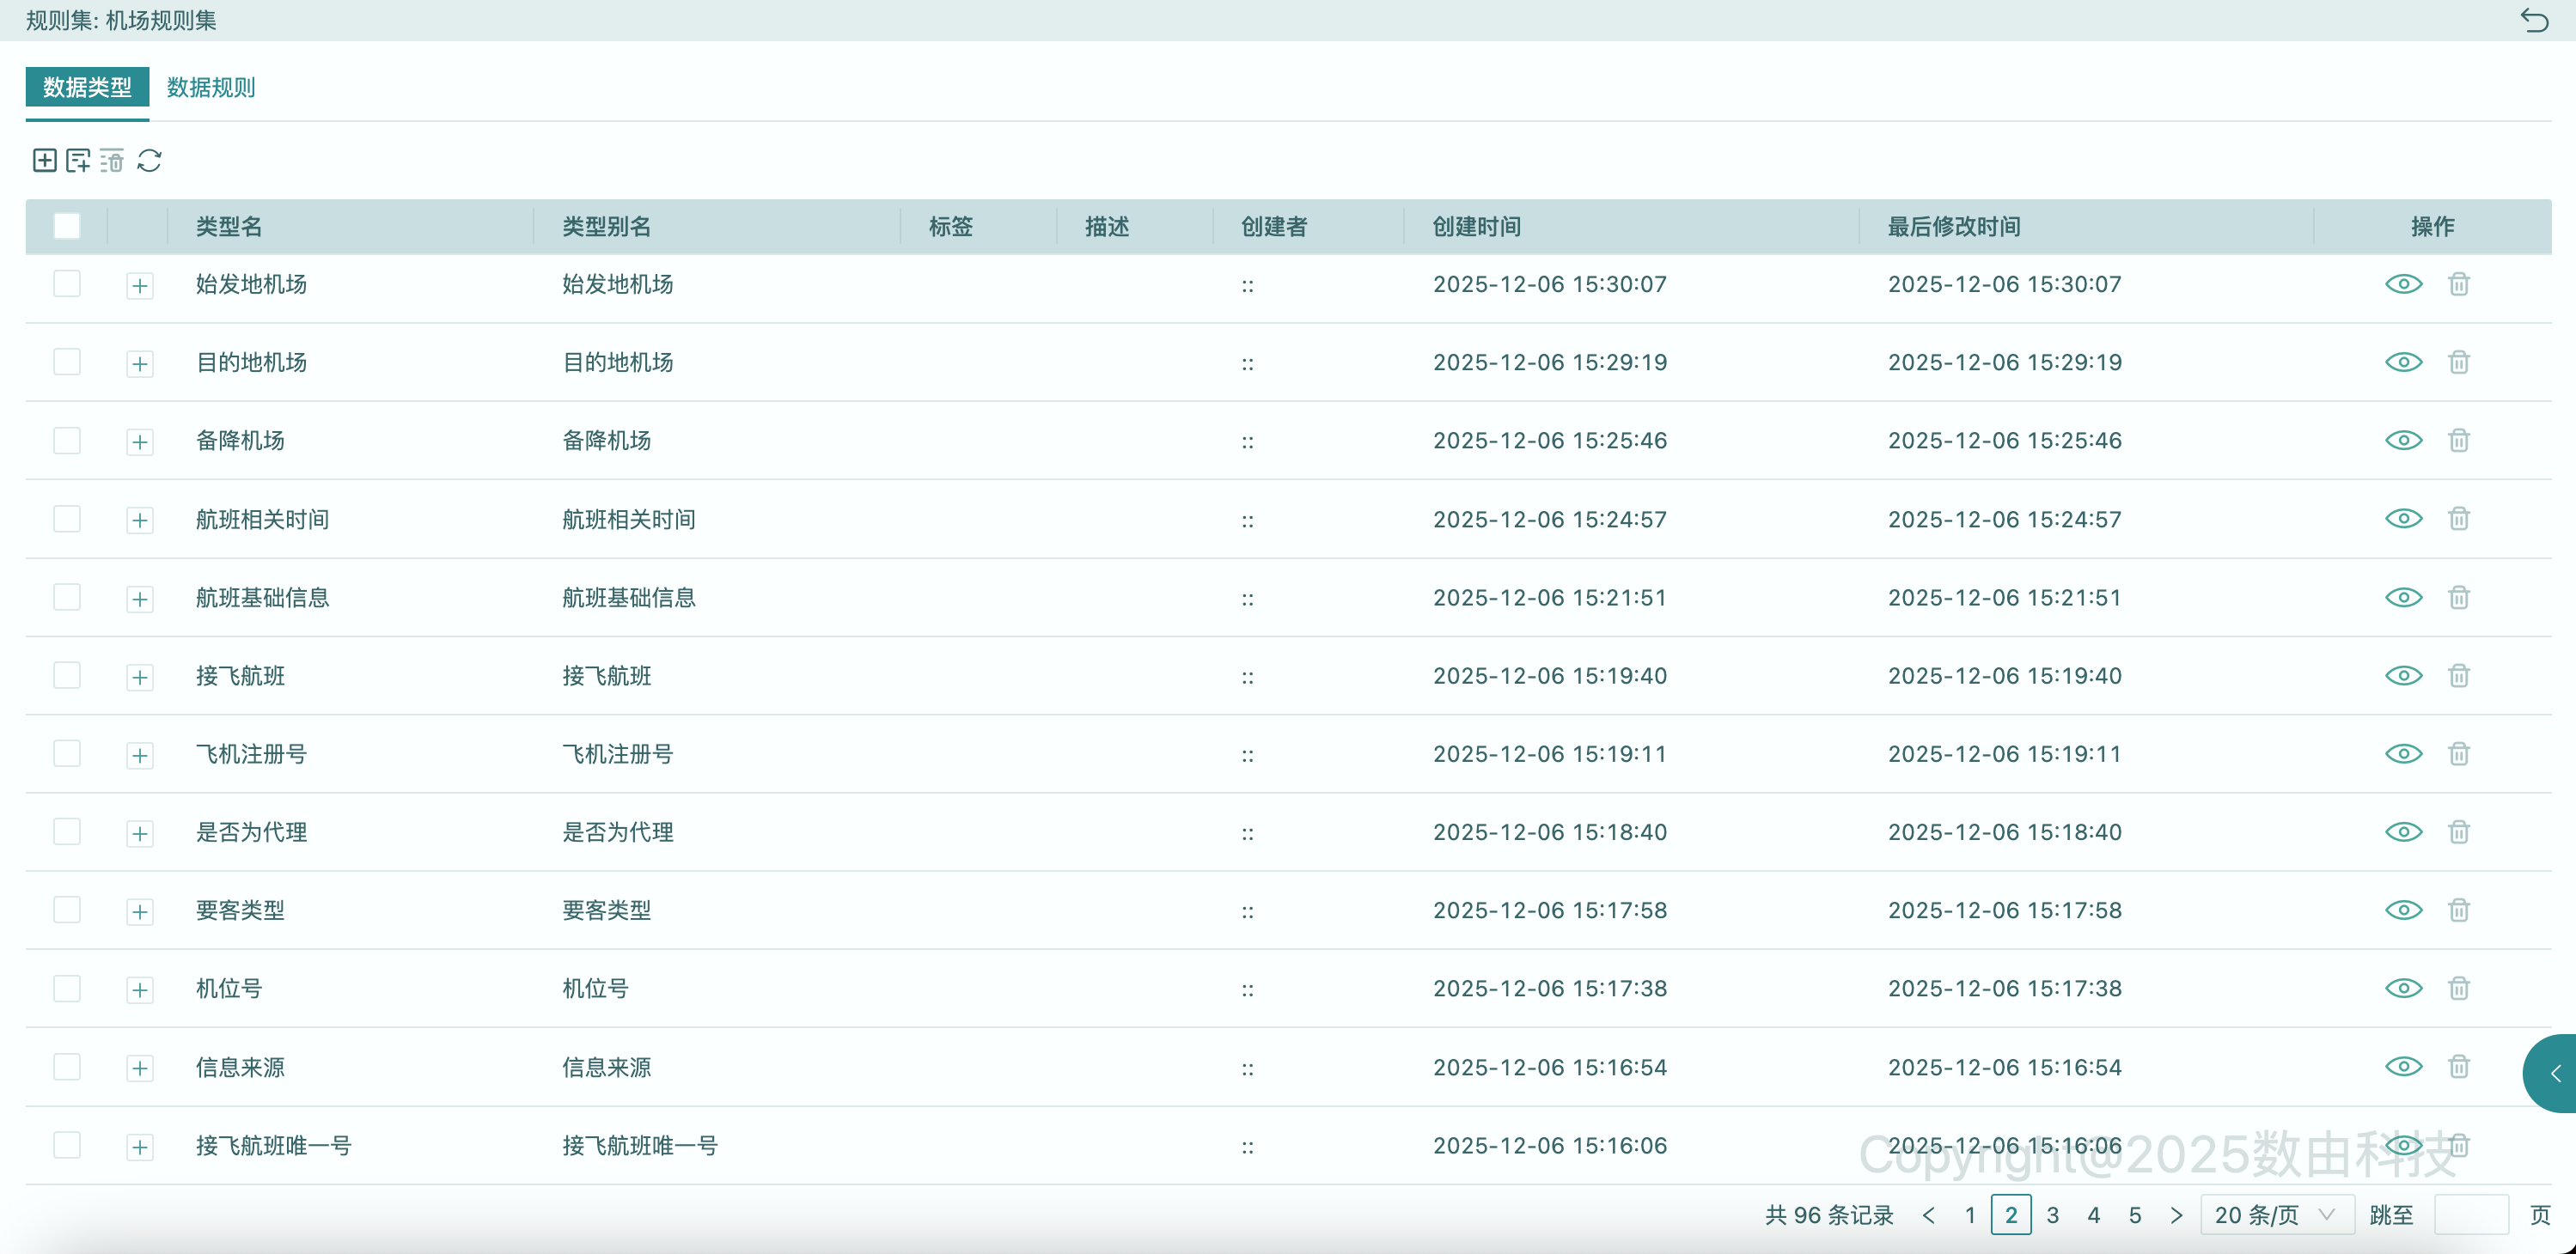Click the add new data type icon
Viewport: 2576px width, 1254px height.
pyautogui.click(x=44, y=160)
